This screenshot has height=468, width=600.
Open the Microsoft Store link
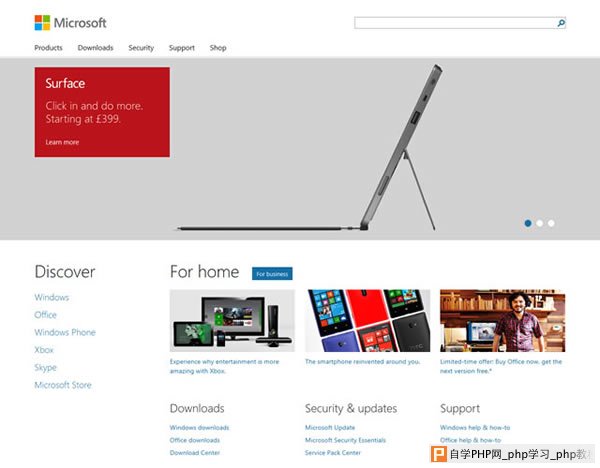point(63,385)
